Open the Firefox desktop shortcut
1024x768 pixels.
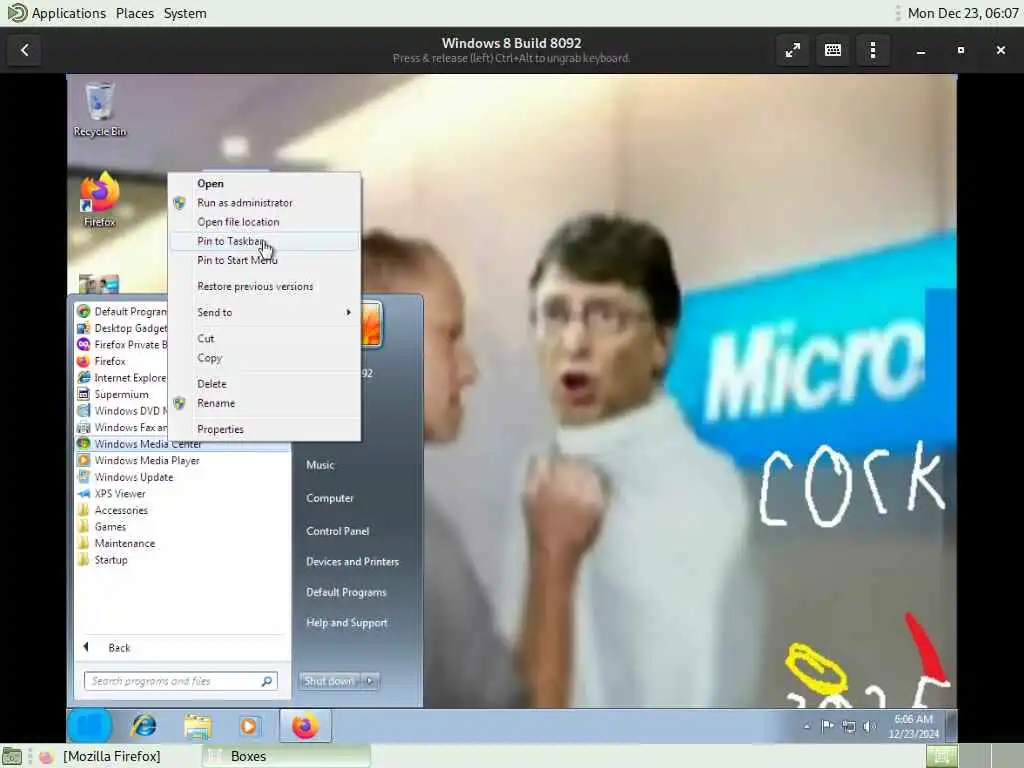click(x=99, y=199)
